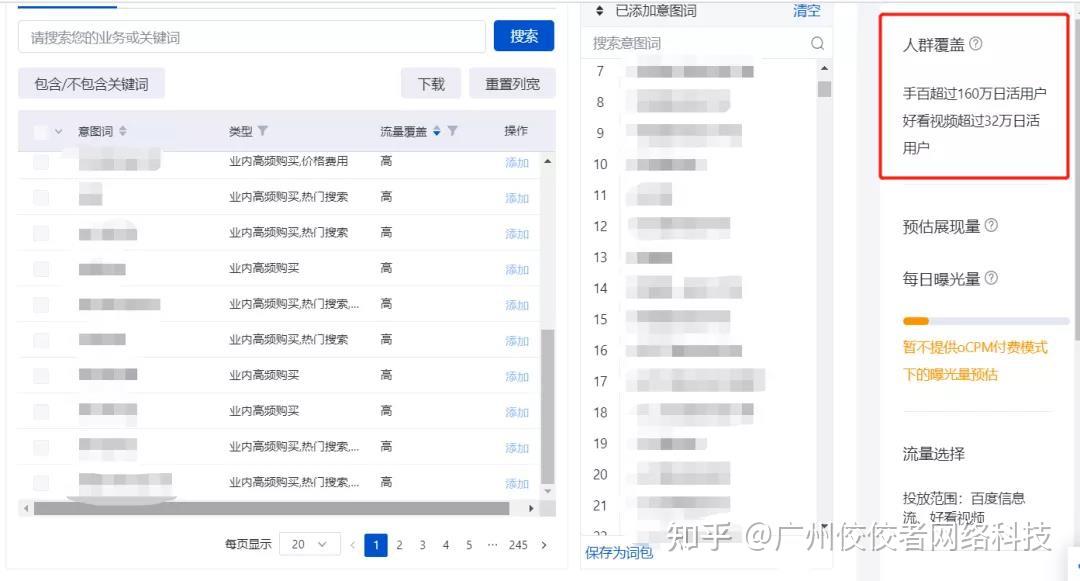
Task: Toggle the select-all checkbox in table header
Action: tap(41, 131)
